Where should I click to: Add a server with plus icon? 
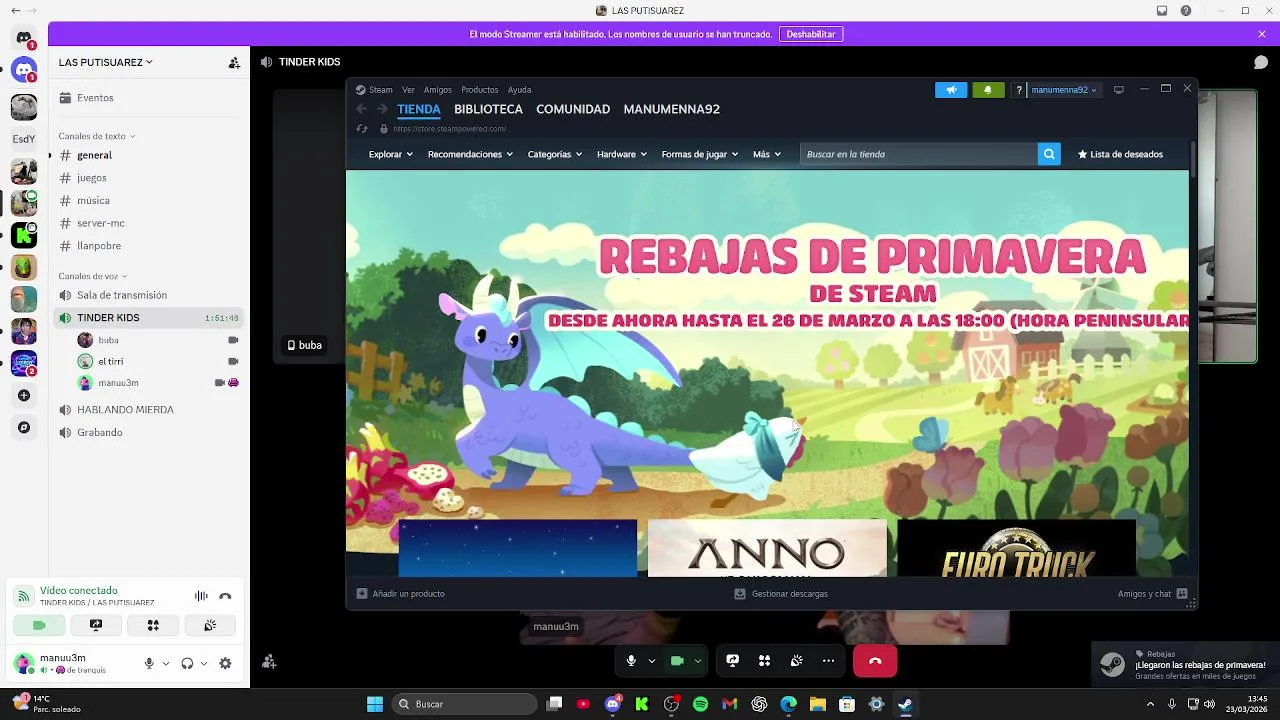coord(24,395)
